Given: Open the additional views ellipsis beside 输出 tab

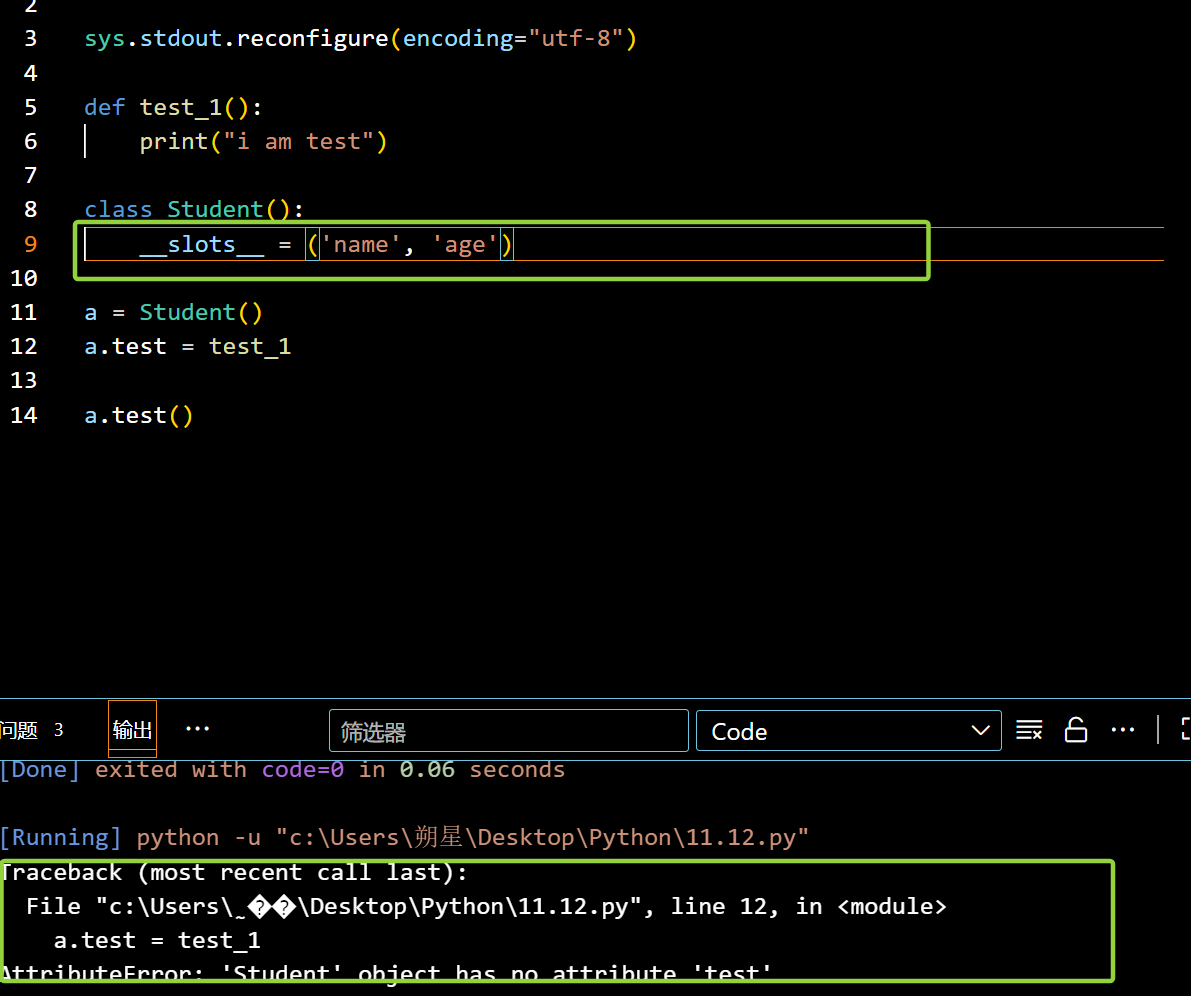Looking at the screenshot, I should pos(198,729).
